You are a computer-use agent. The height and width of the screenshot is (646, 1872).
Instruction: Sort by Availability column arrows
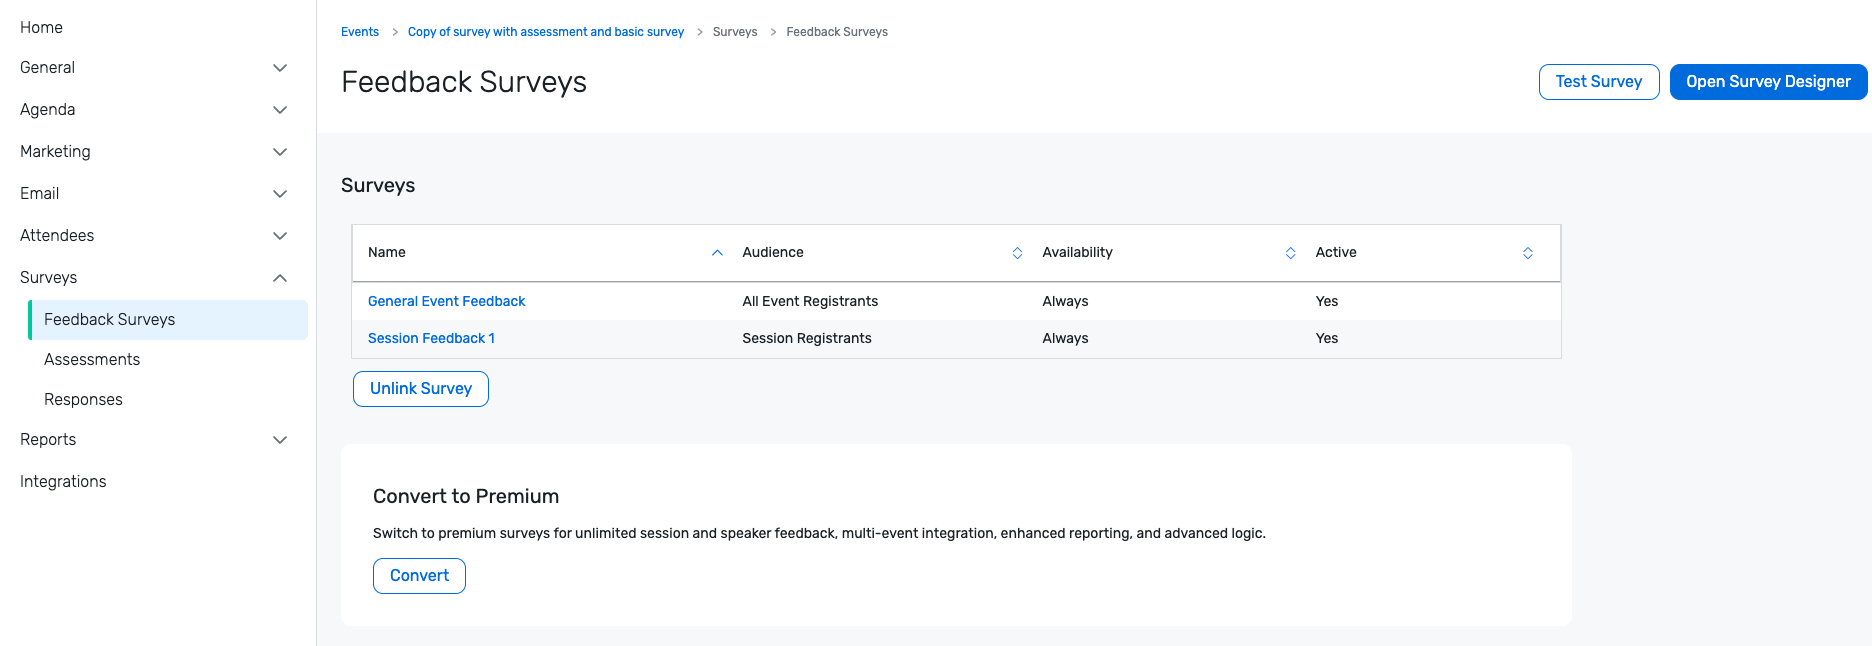point(1290,253)
